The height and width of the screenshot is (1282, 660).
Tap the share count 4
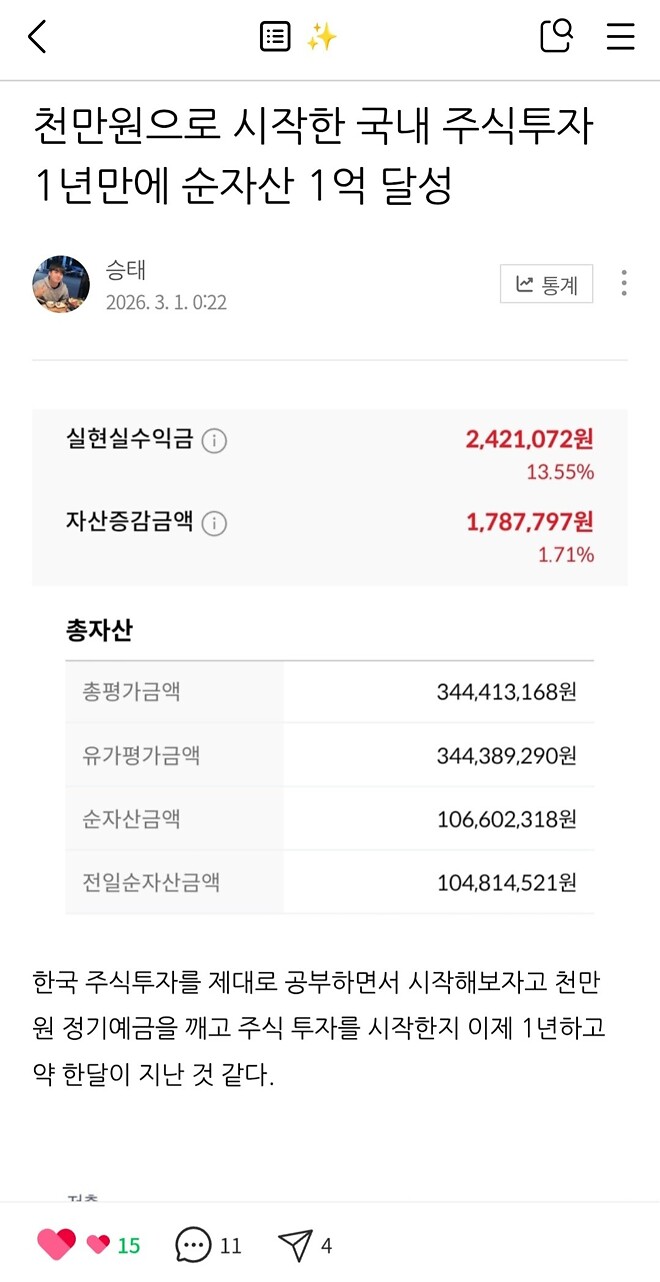pos(324,1245)
